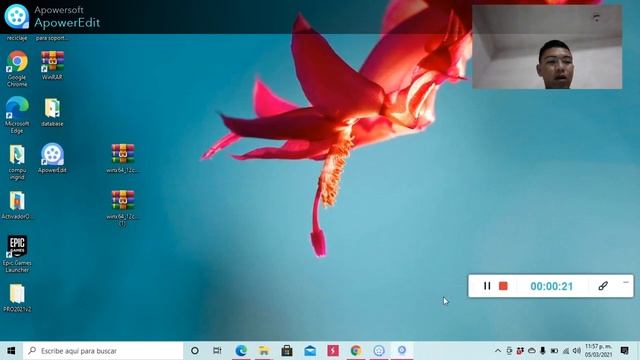Click OneDrive cloud tray icon
Screen dimensions: 640x360
tap(531, 351)
